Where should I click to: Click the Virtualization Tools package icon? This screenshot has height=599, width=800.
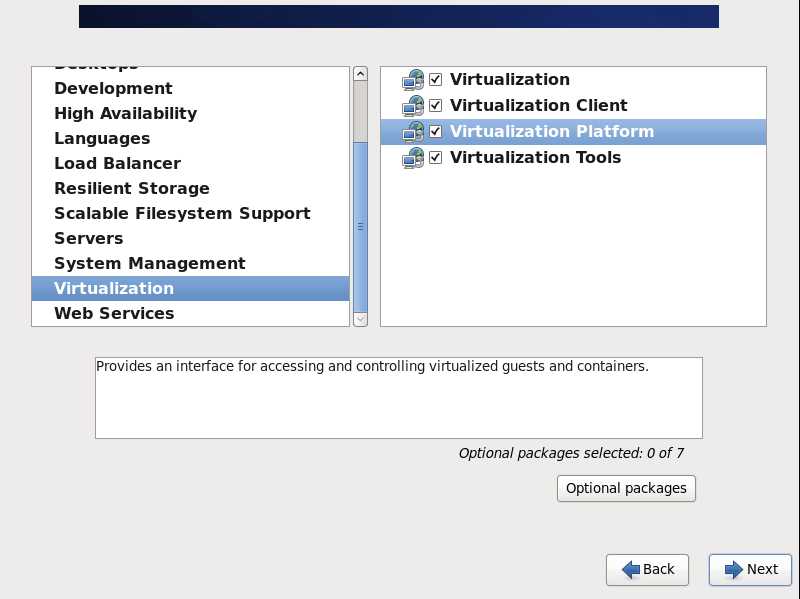413,158
